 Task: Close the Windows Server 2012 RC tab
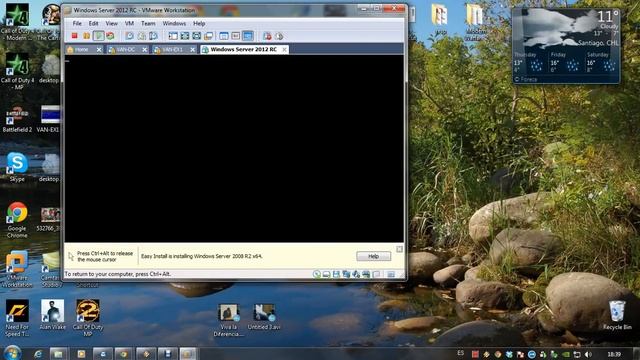tap(284, 49)
